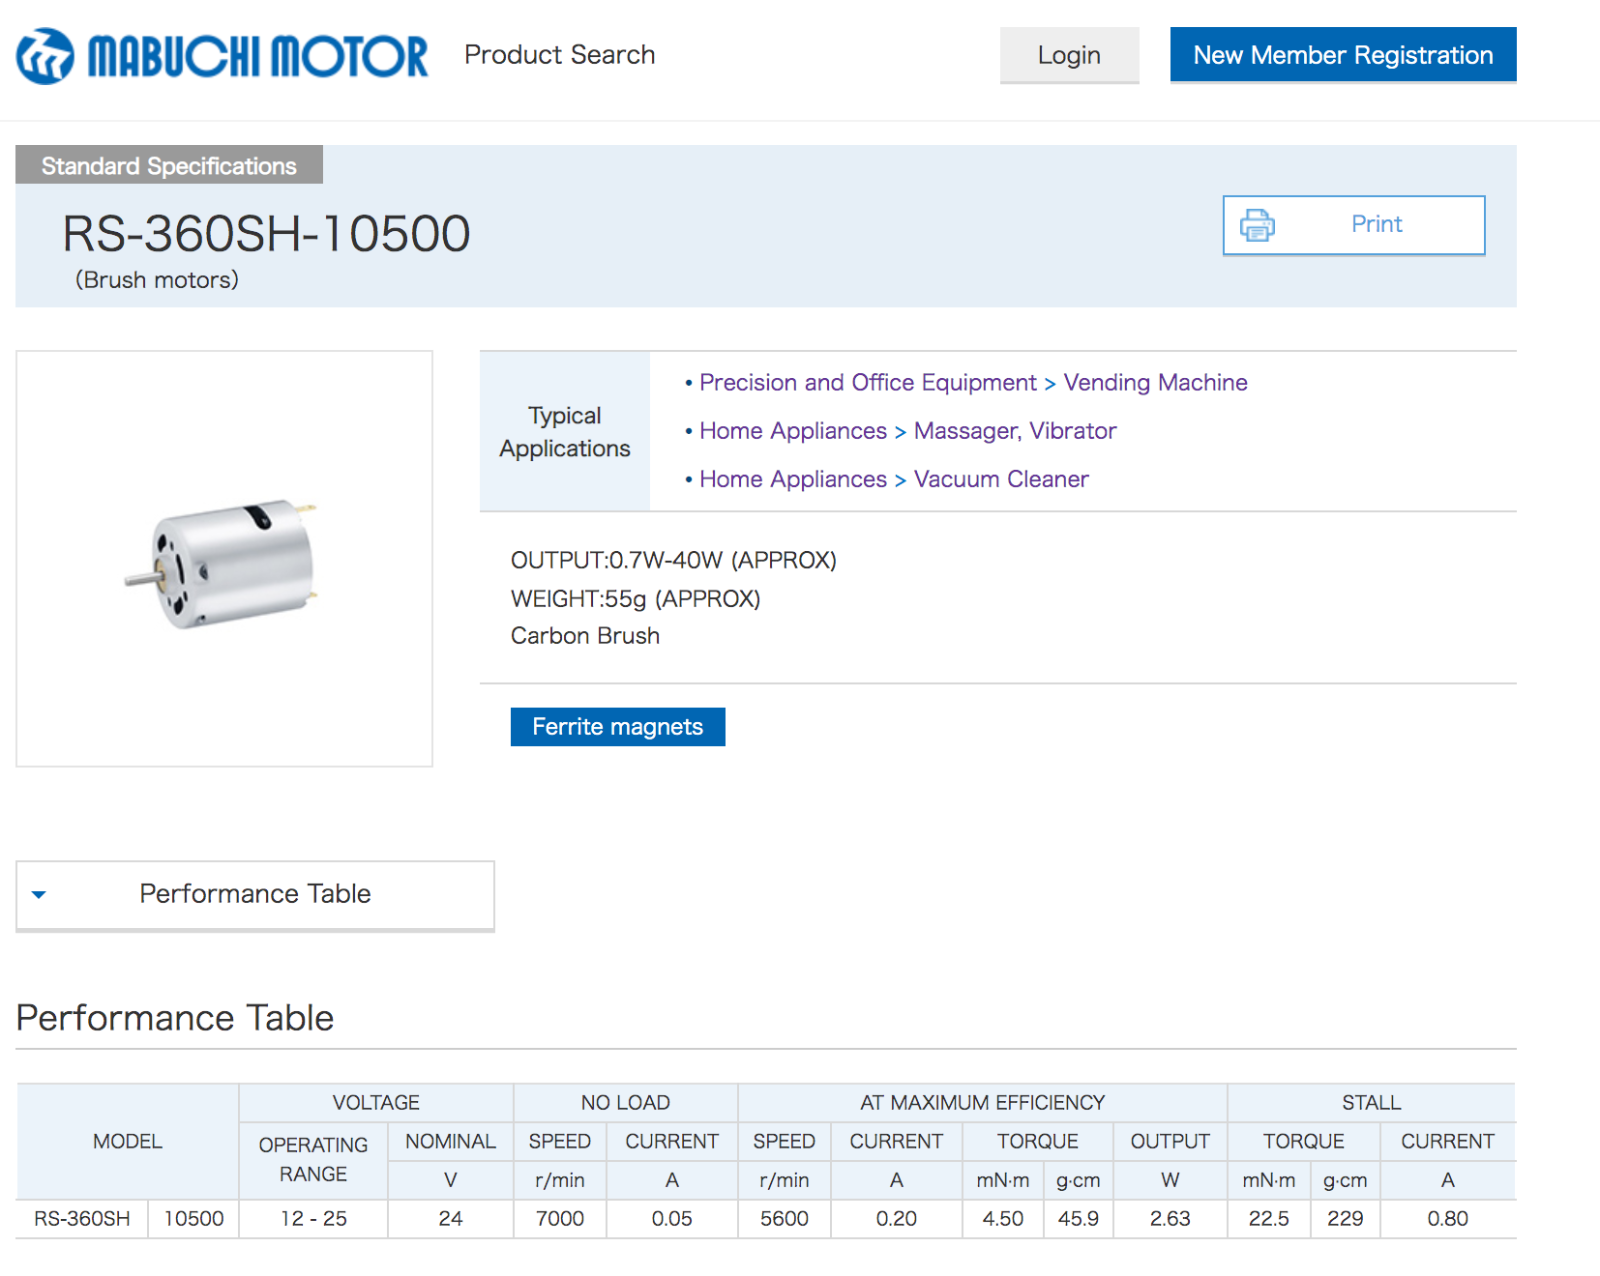Screen dimensions: 1600x1276
Task: Click the MABUCHI MOTOR wordmark text
Action: [x=258, y=56]
